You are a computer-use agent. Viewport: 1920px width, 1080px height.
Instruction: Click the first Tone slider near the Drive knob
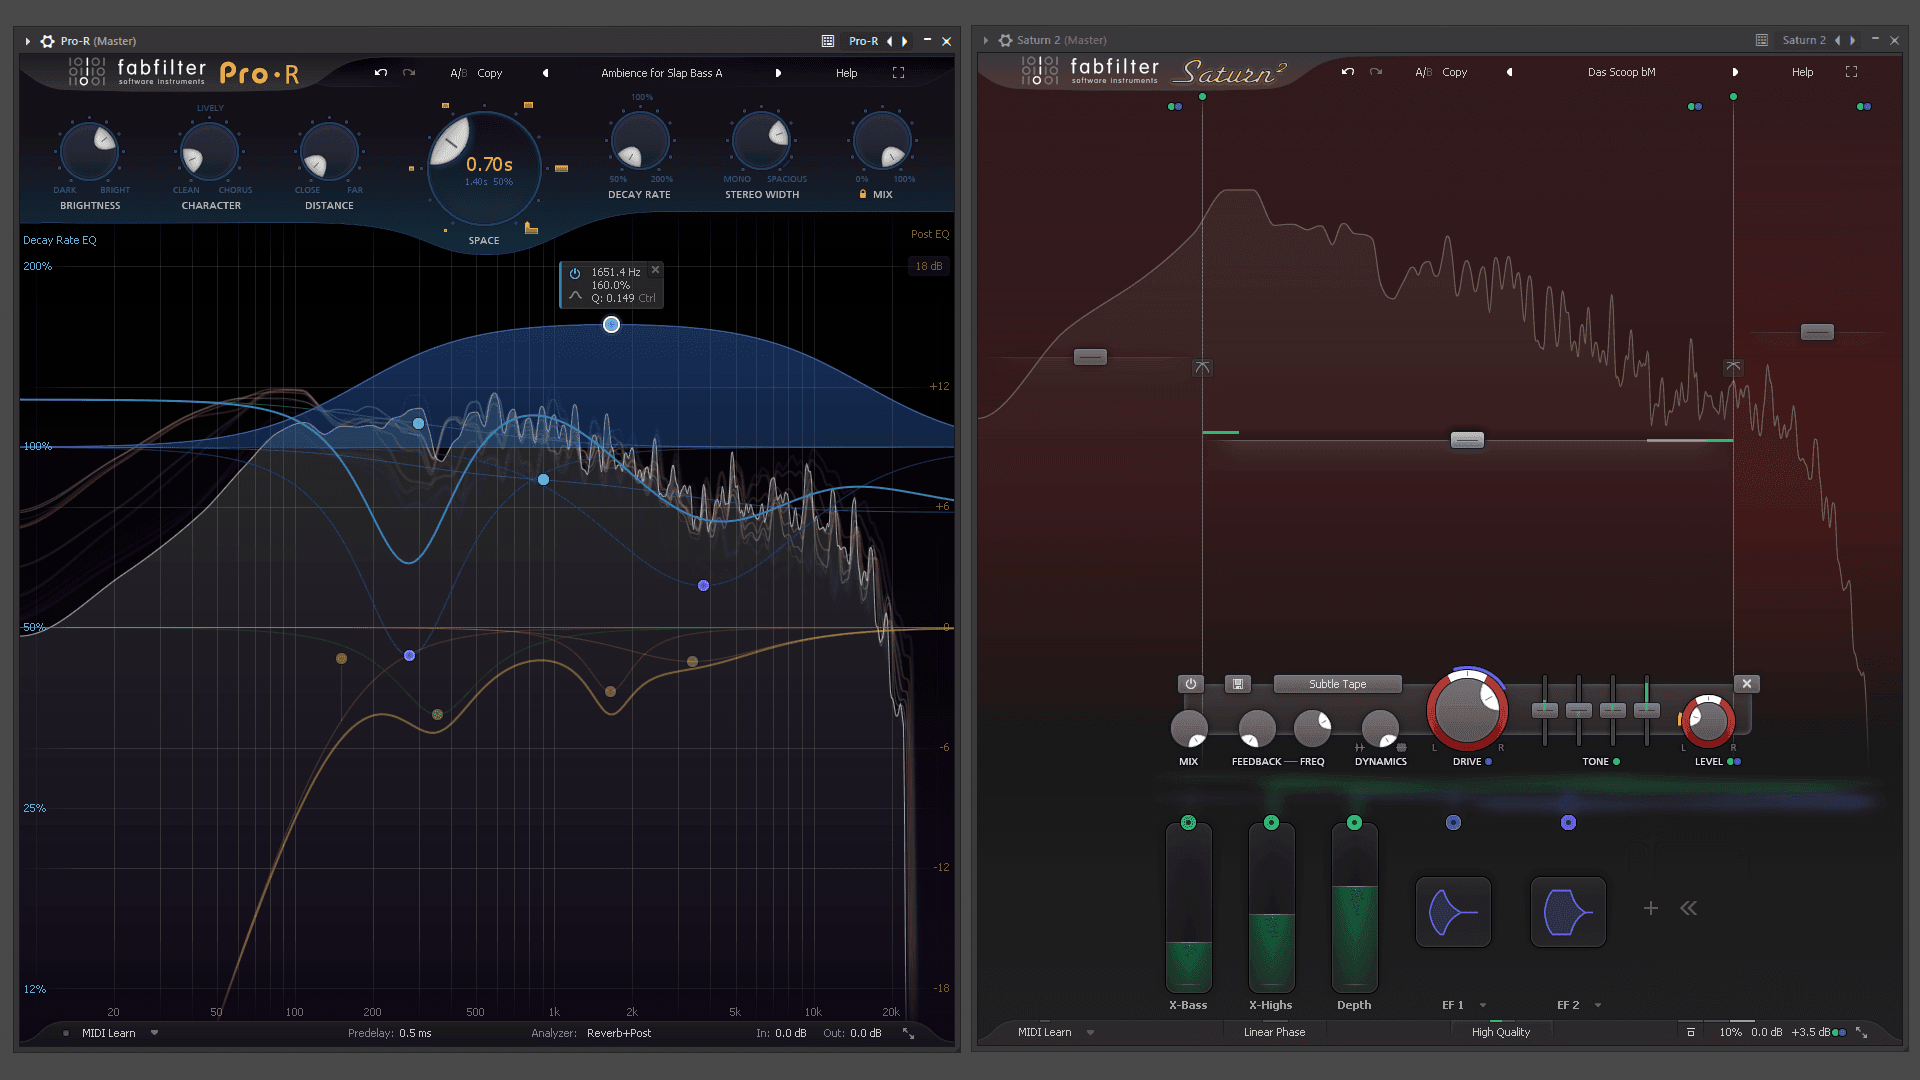(x=1544, y=709)
